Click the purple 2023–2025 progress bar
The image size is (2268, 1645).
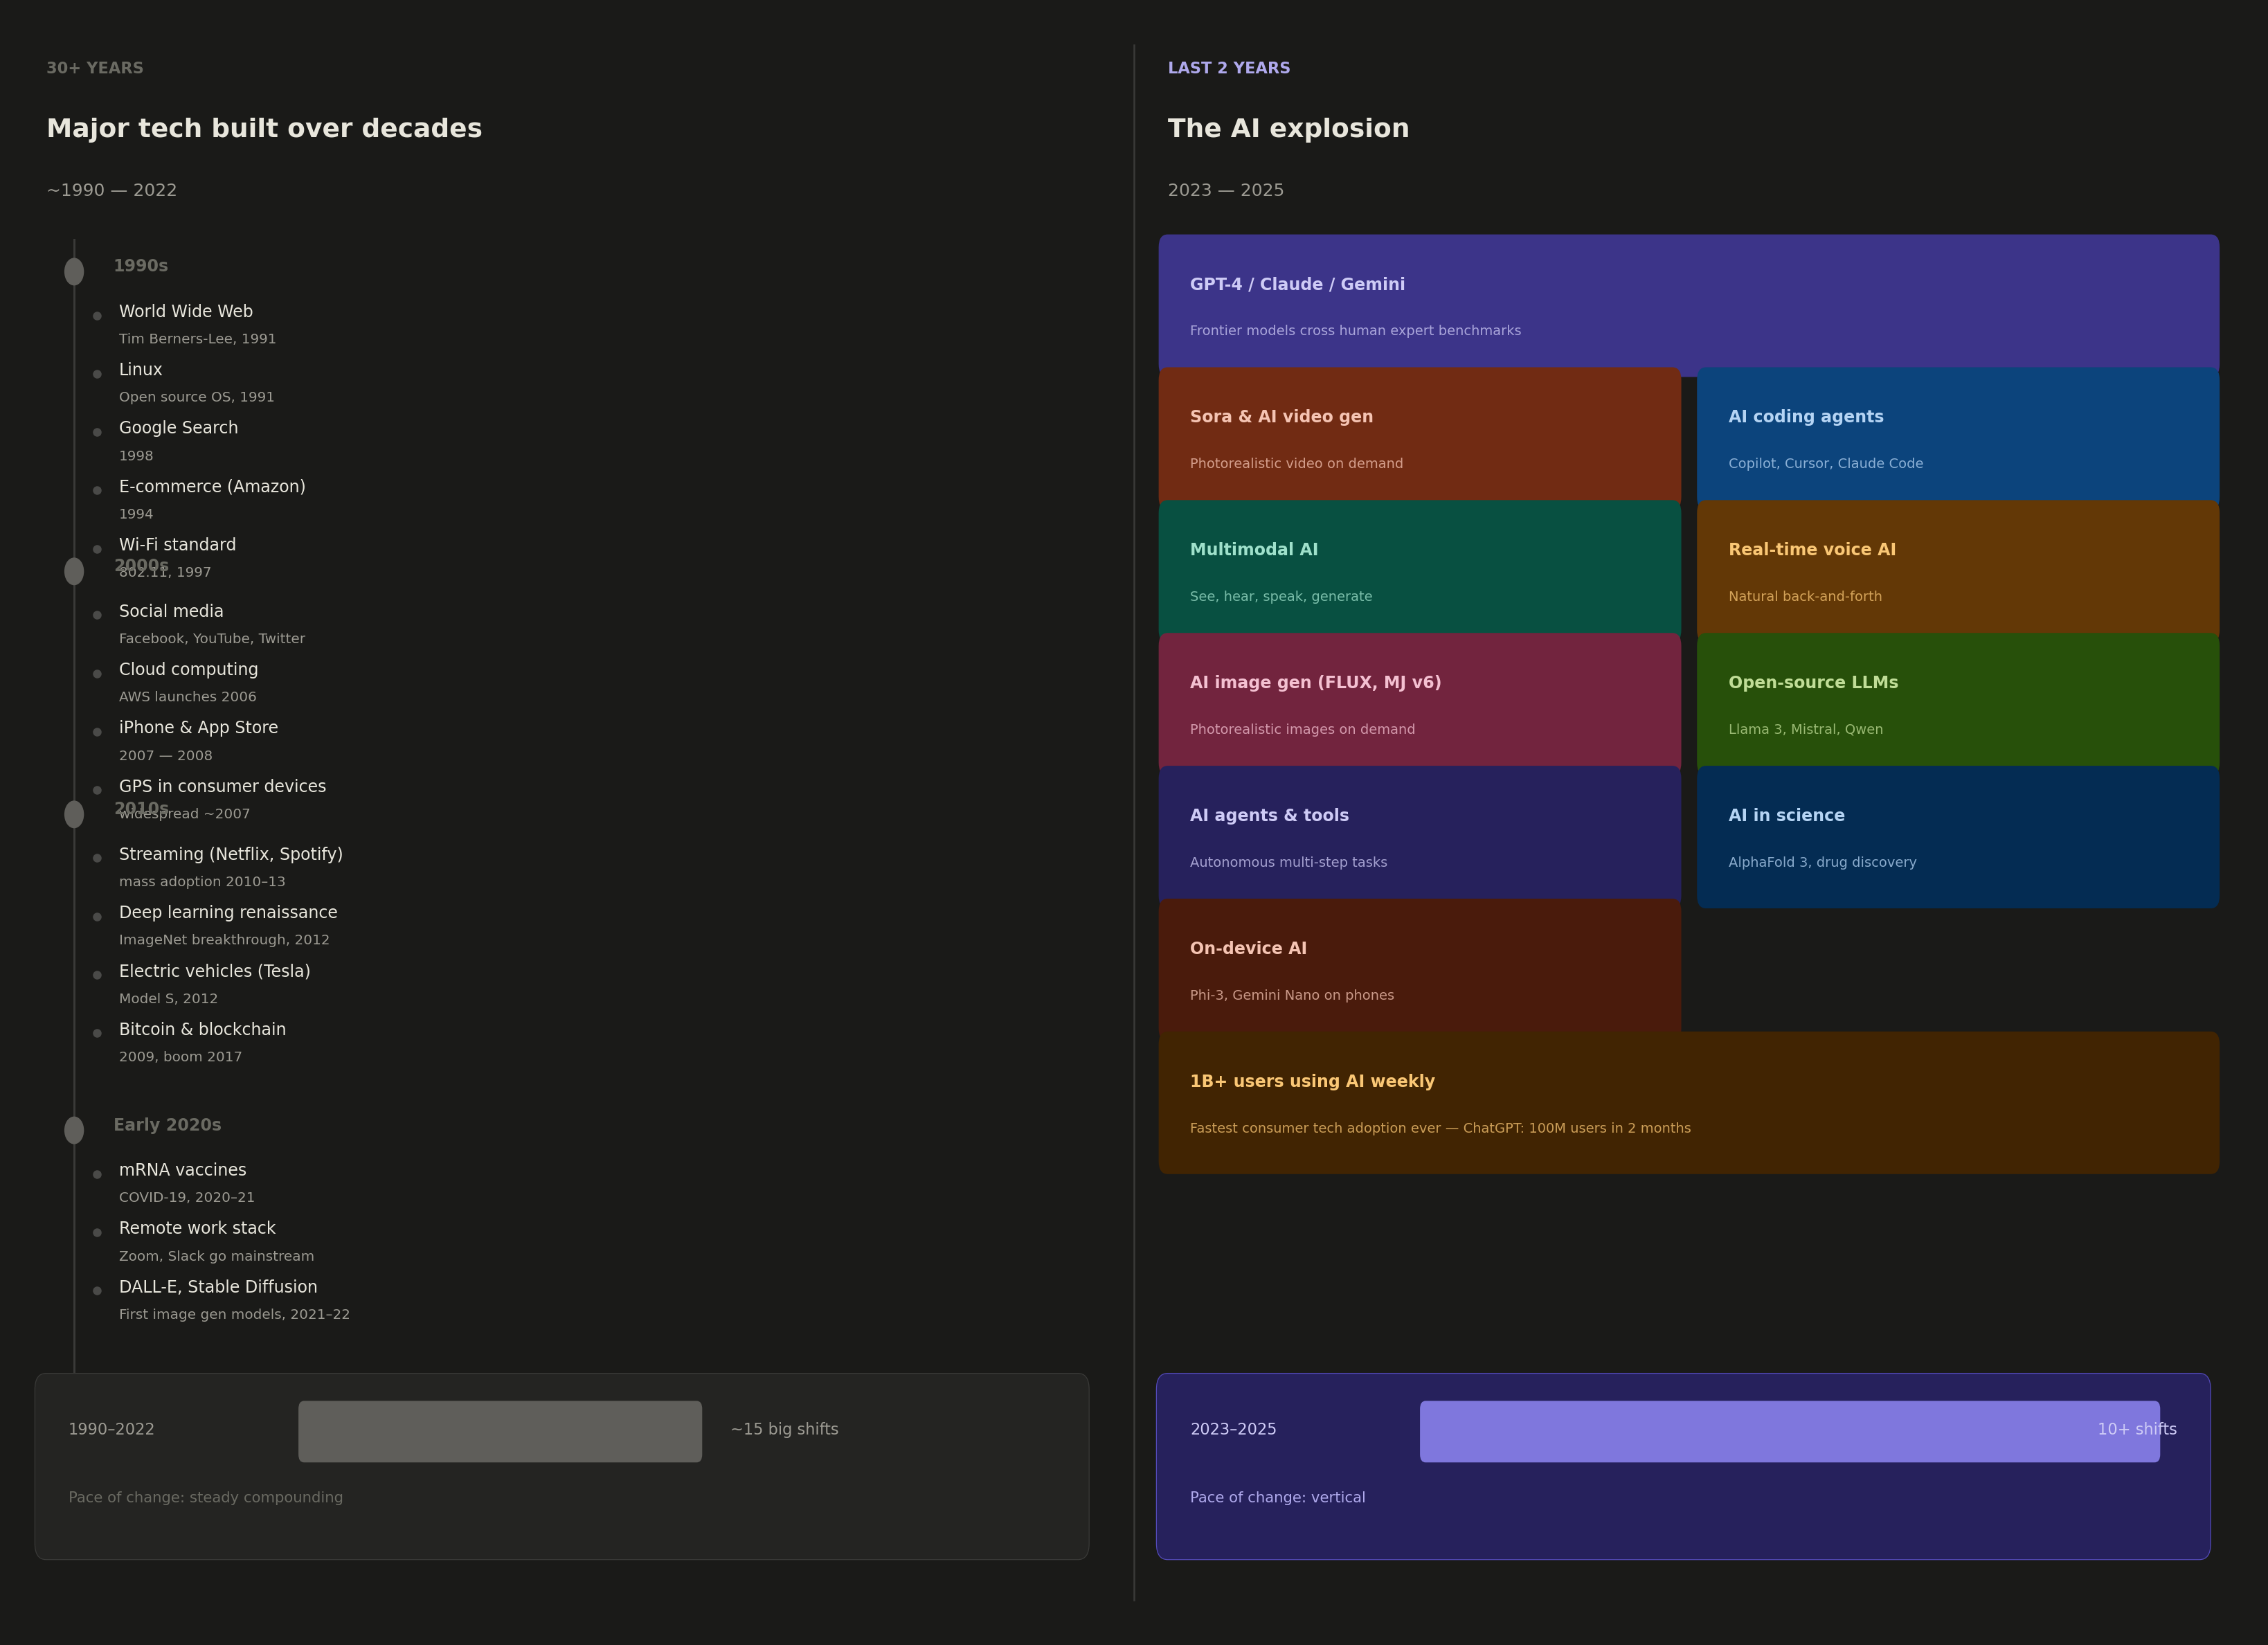point(1789,1431)
